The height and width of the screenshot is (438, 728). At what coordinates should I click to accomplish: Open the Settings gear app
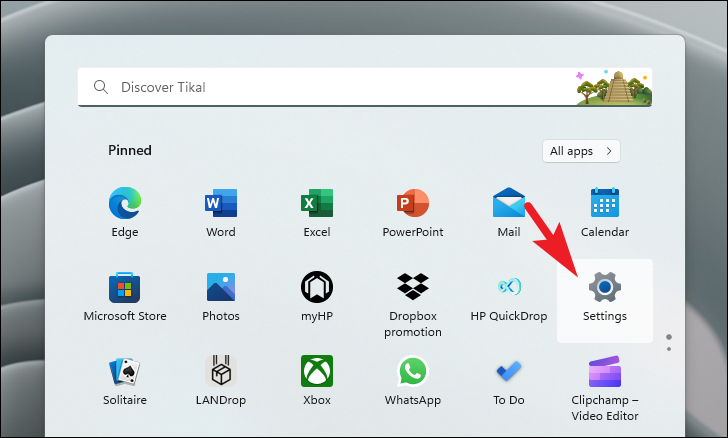(x=604, y=287)
